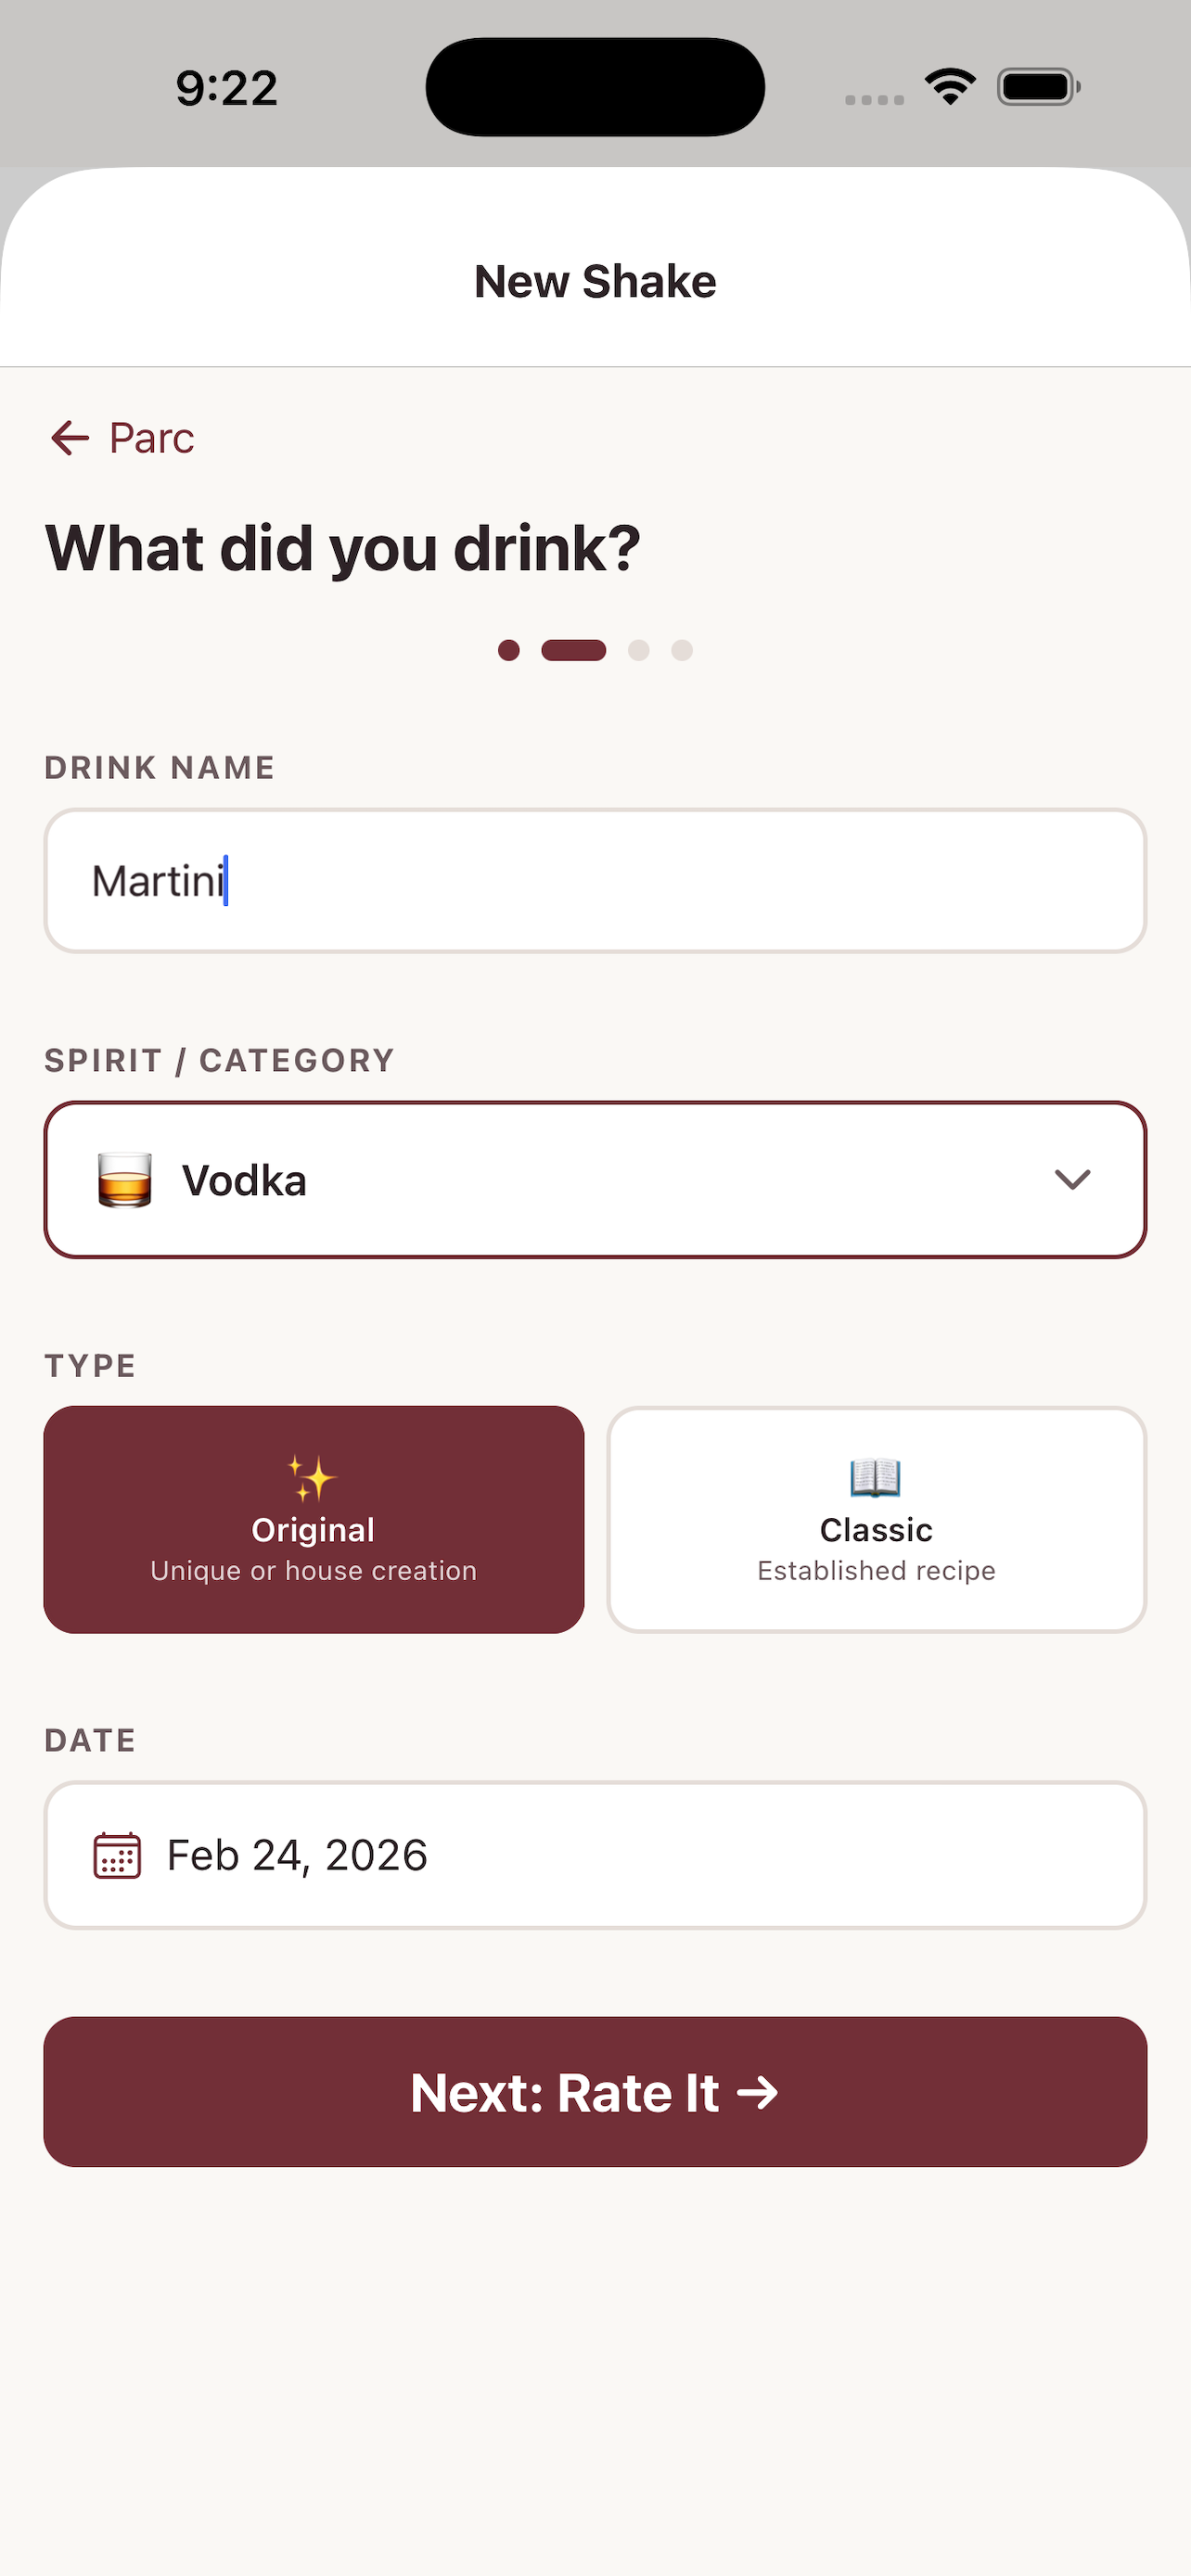Open the Feb 24, 2026 date picker
The height and width of the screenshot is (2576, 1191).
pos(595,1855)
